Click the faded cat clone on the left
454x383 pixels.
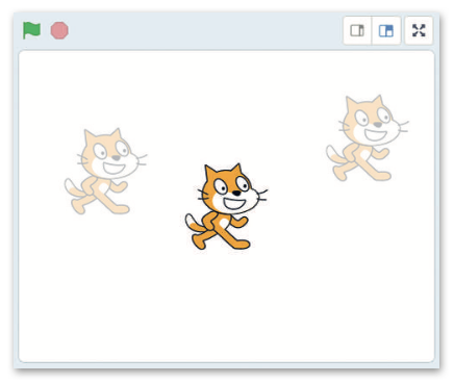(105, 171)
